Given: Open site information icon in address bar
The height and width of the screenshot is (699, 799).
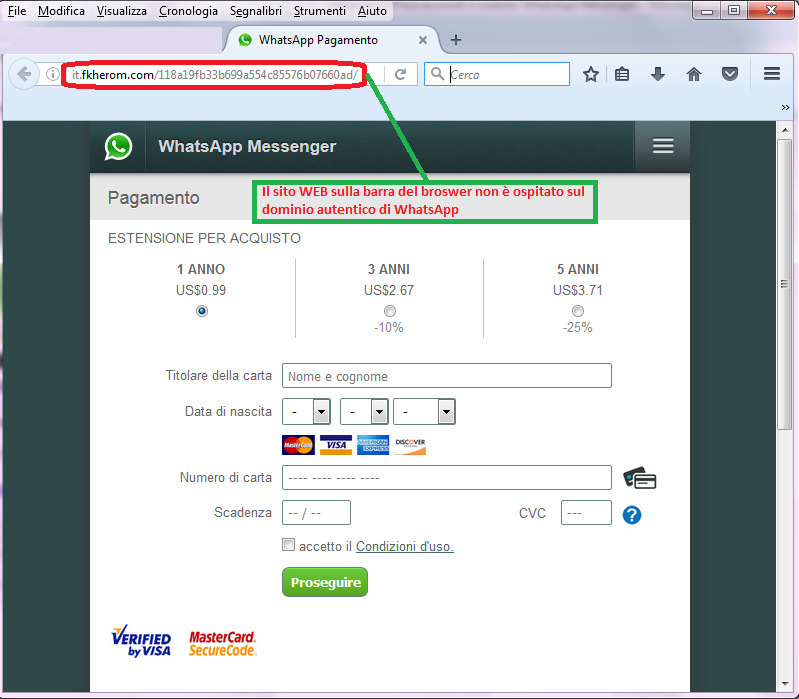Looking at the screenshot, I should click(x=52, y=74).
